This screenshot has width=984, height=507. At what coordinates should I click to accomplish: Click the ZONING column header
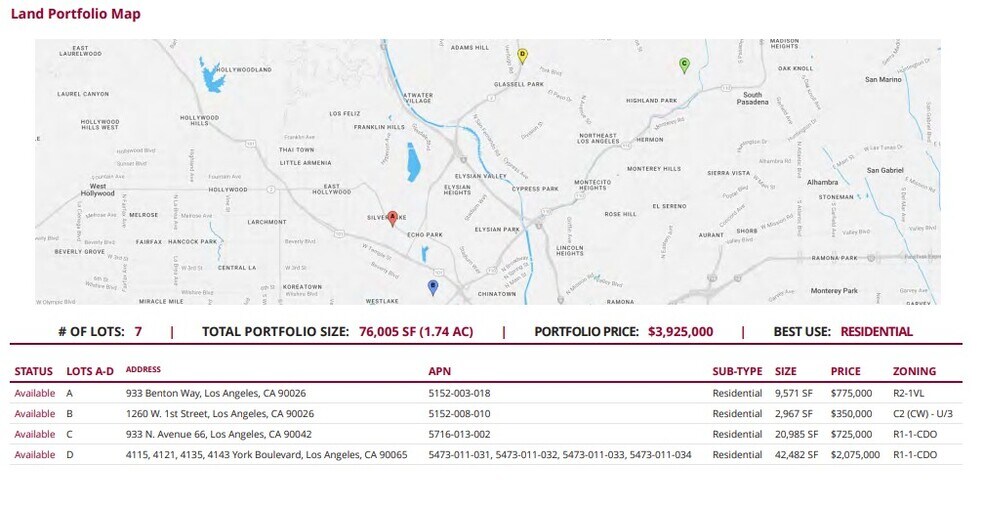click(x=914, y=371)
